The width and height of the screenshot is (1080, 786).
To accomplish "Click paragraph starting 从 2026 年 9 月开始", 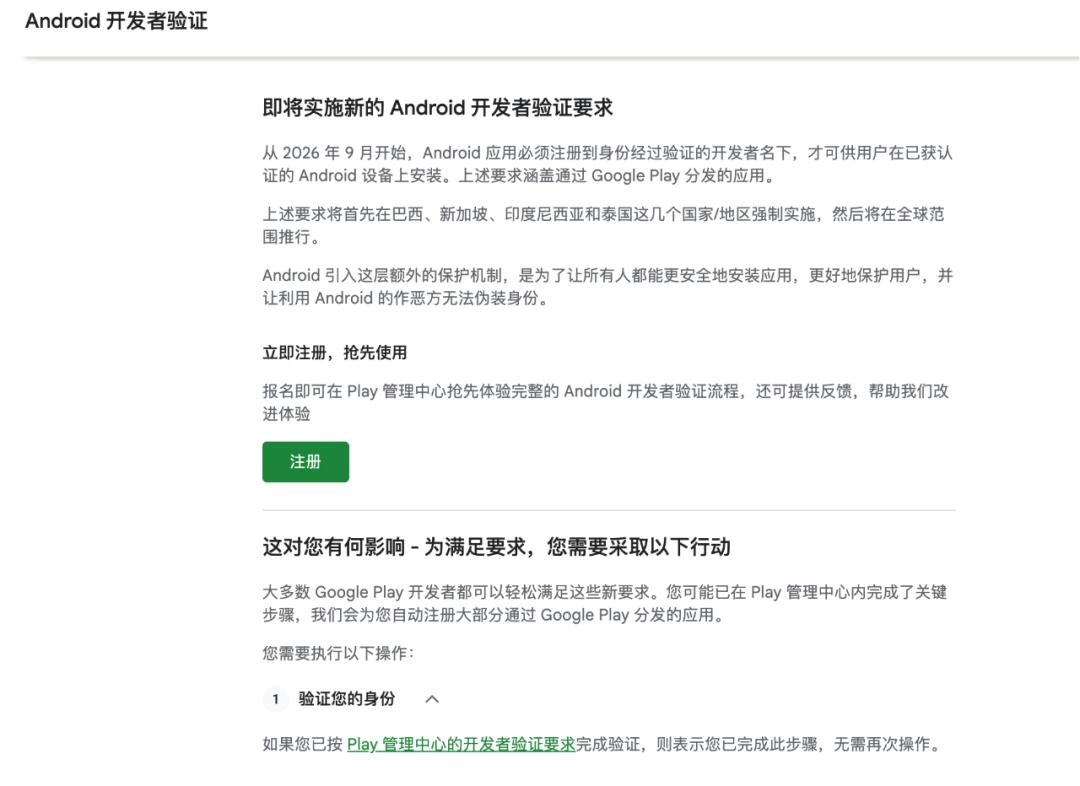I will (608, 164).
